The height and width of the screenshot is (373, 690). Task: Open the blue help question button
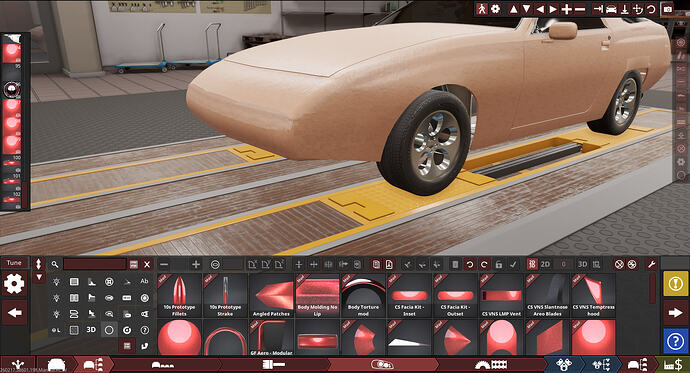[675, 341]
